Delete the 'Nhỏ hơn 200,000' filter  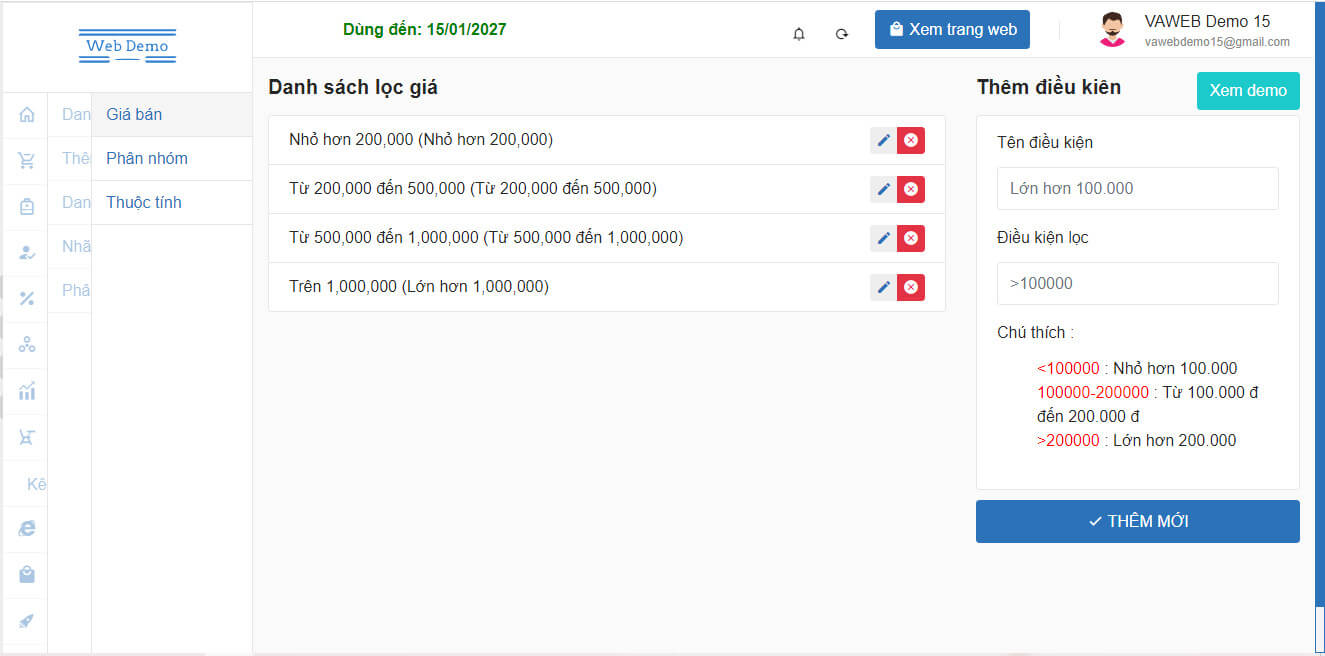[911, 141]
